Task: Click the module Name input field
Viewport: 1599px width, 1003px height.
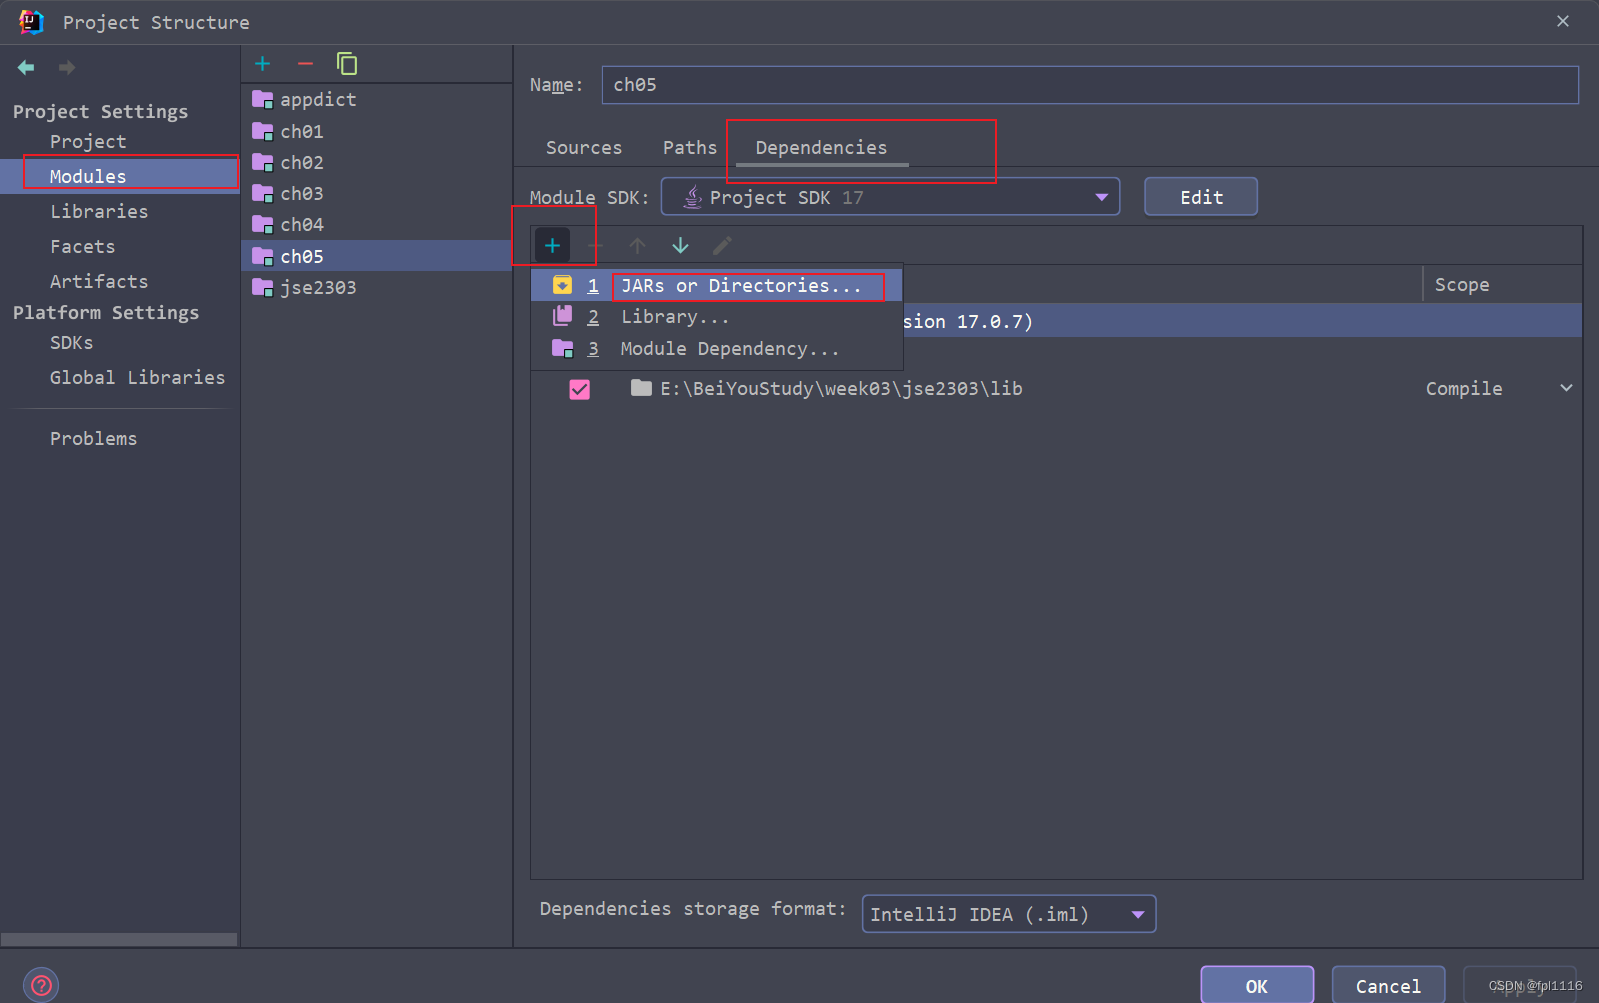Action: click(x=1090, y=85)
